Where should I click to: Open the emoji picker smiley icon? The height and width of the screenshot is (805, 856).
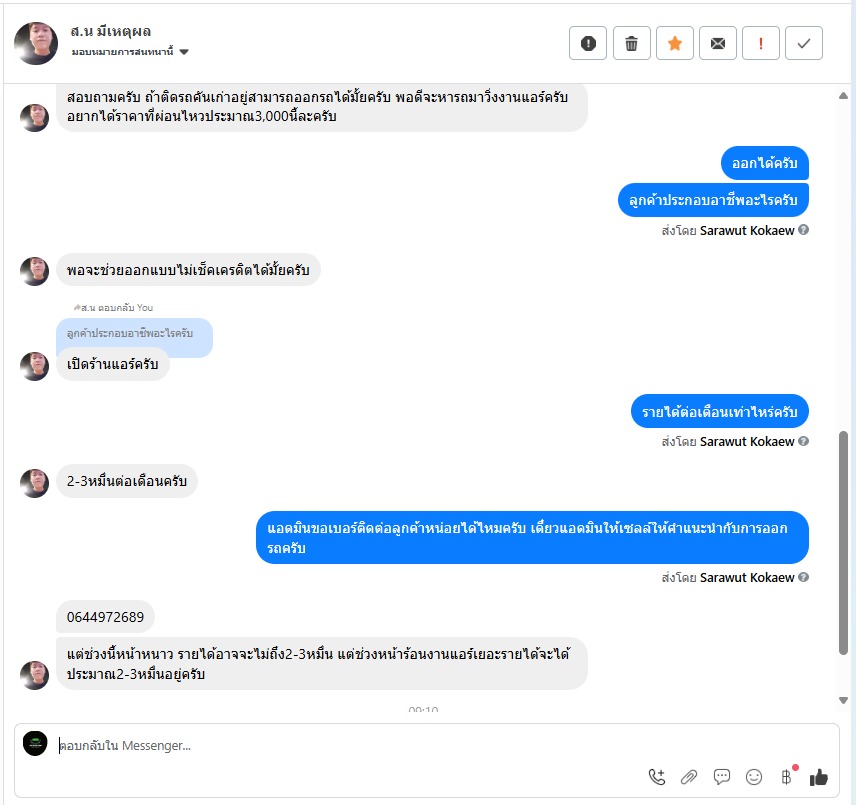(754, 777)
